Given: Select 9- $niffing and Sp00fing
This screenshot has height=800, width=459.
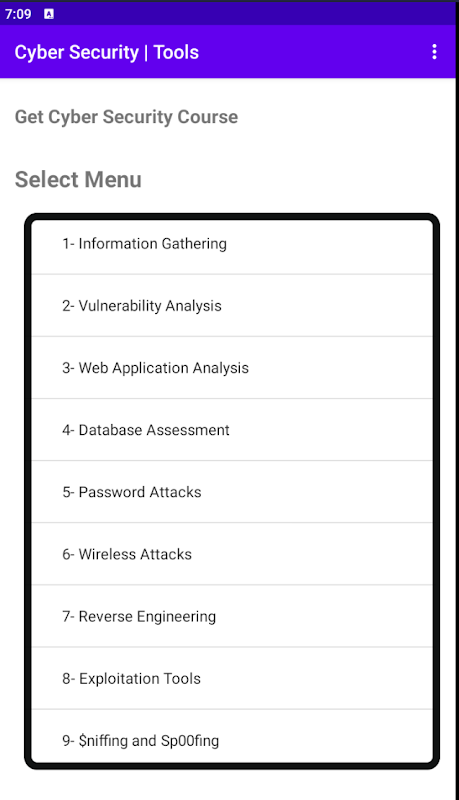Looking at the screenshot, I should (x=232, y=738).
